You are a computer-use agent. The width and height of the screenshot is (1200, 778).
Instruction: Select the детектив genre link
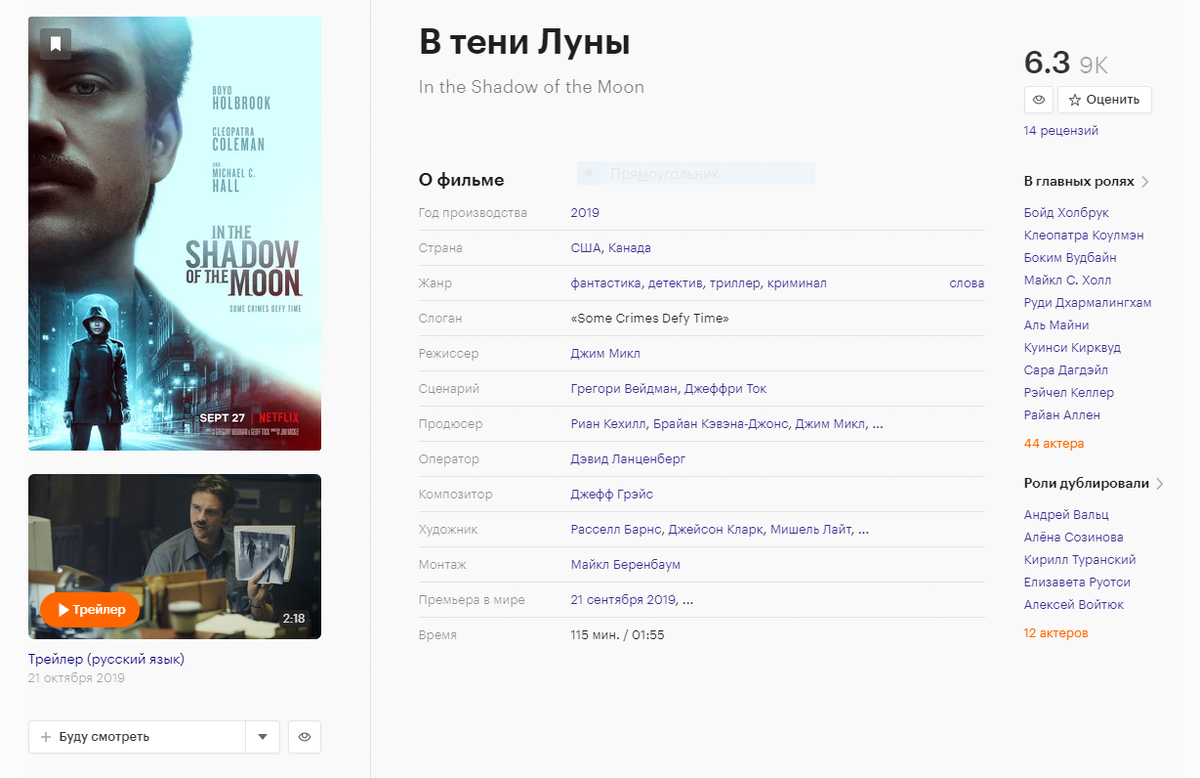click(675, 284)
